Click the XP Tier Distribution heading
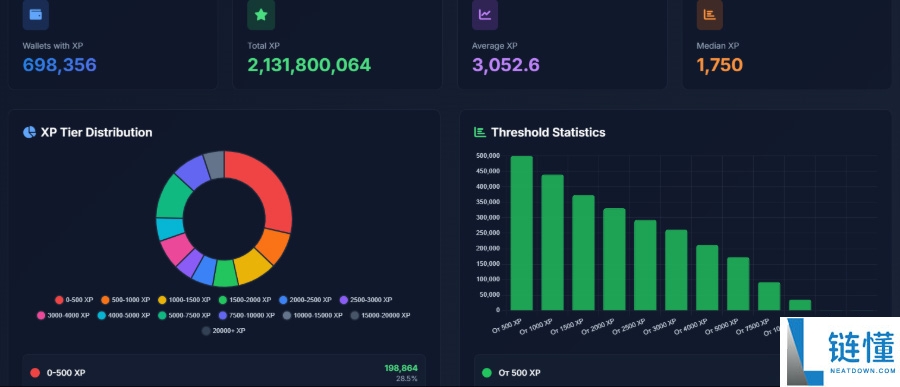The image size is (900, 387). point(96,132)
